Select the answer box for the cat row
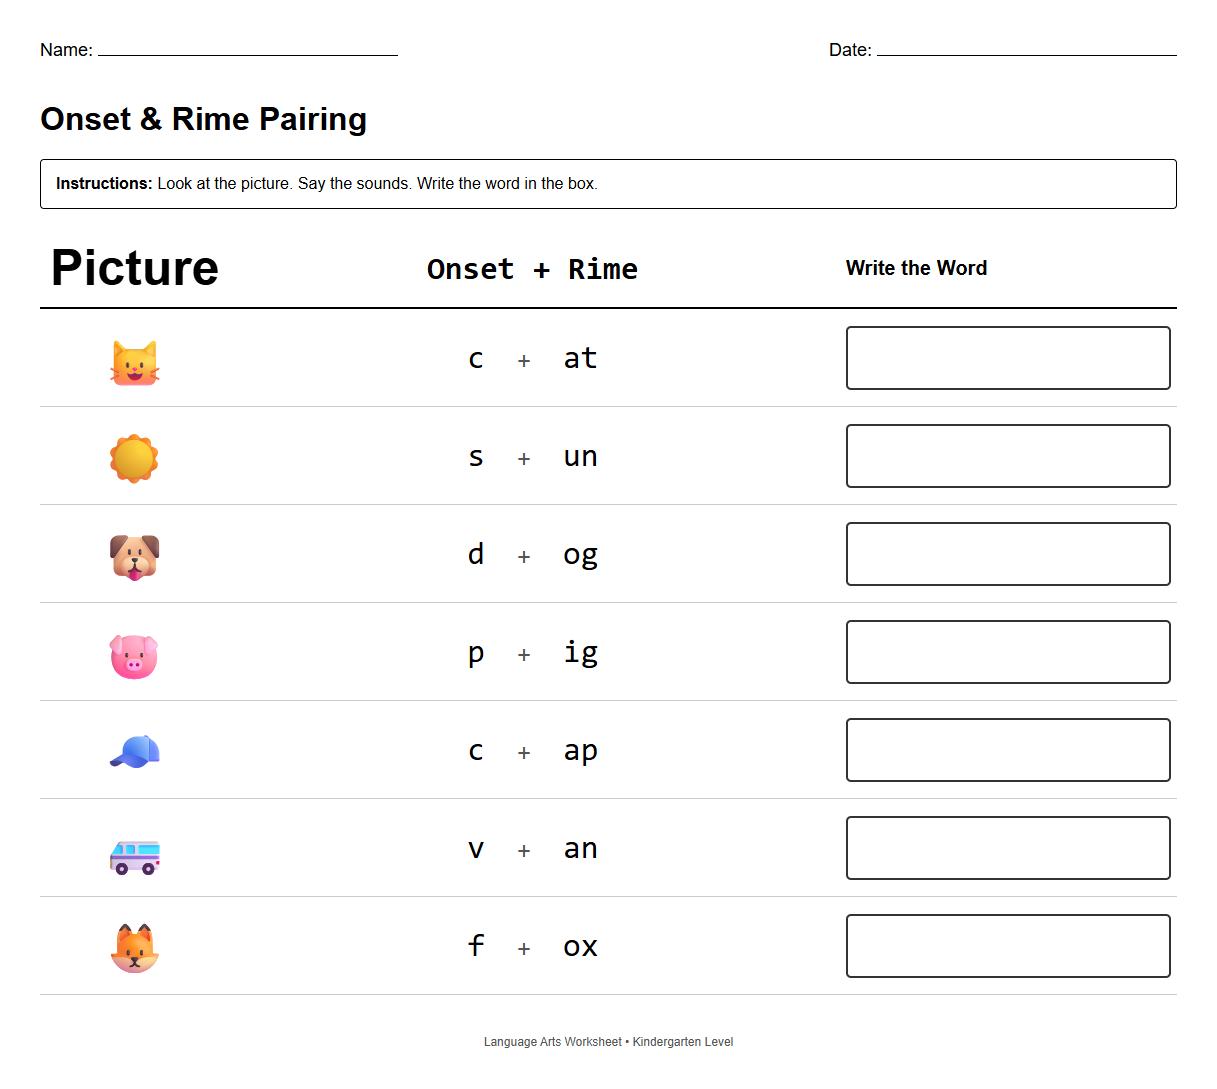The height and width of the screenshot is (1089, 1217). 1008,358
